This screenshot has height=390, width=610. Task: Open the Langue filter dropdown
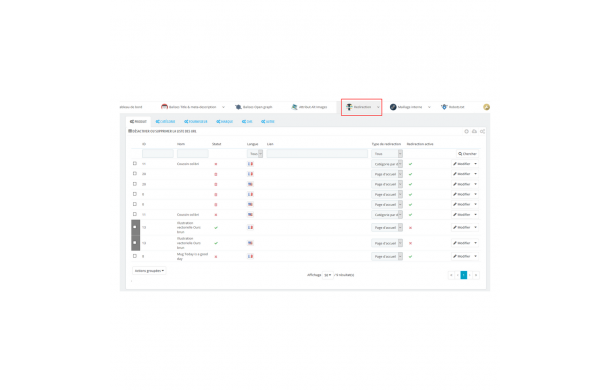255,154
